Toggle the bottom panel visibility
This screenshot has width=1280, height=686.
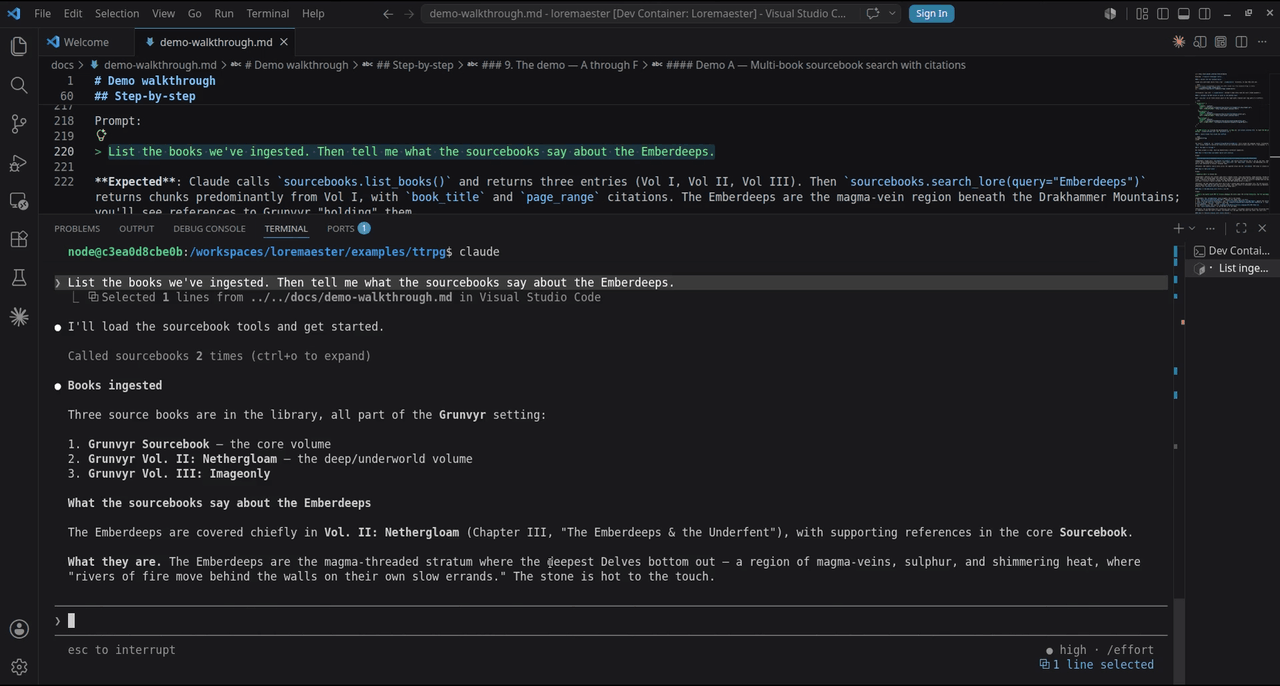(x=1184, y=13)
